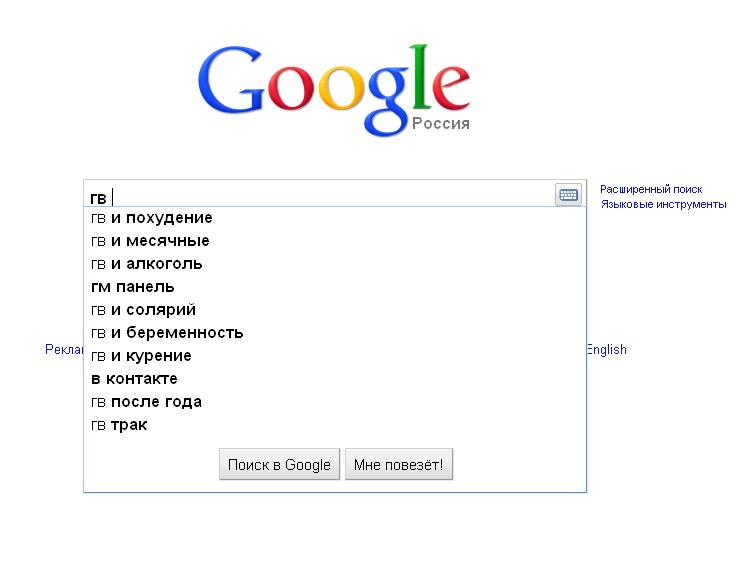Open 'Языковые инструменты' link
Screen dimensions: 747x563
(663, 204)
